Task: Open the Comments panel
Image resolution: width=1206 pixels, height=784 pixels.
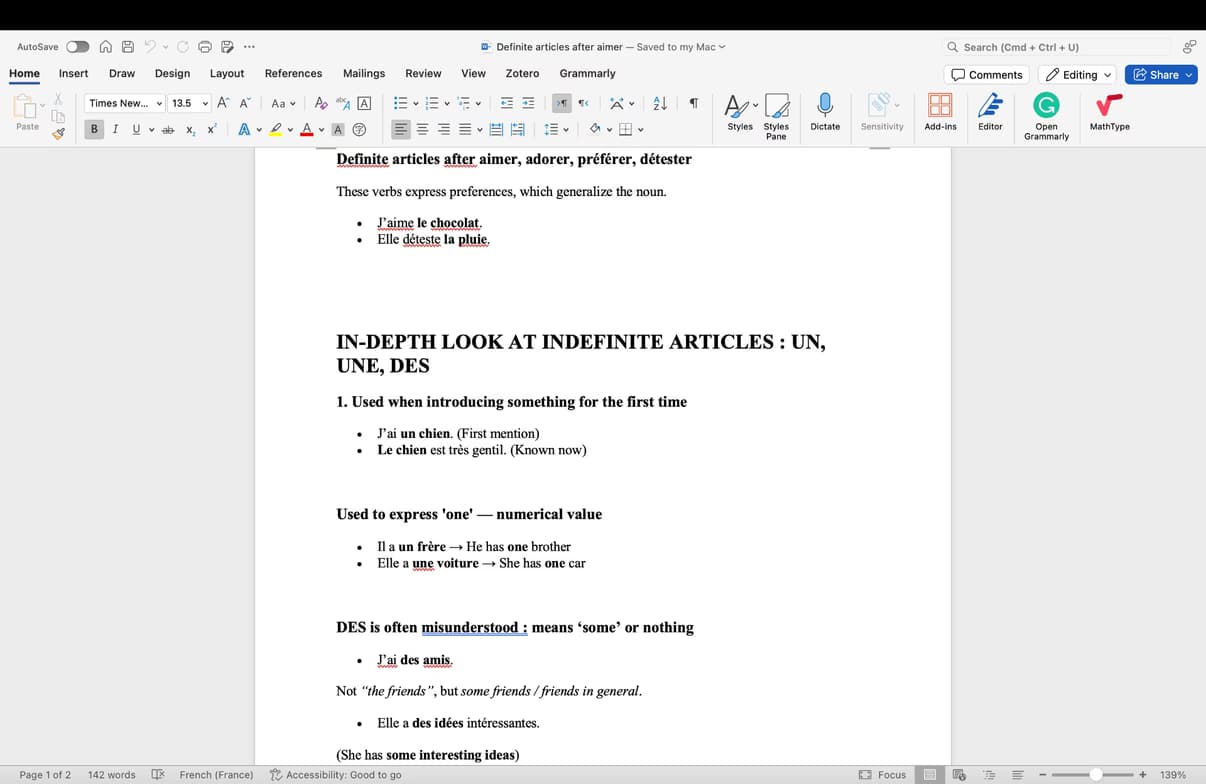Action: pyautogui.click(x=987, y=74)
